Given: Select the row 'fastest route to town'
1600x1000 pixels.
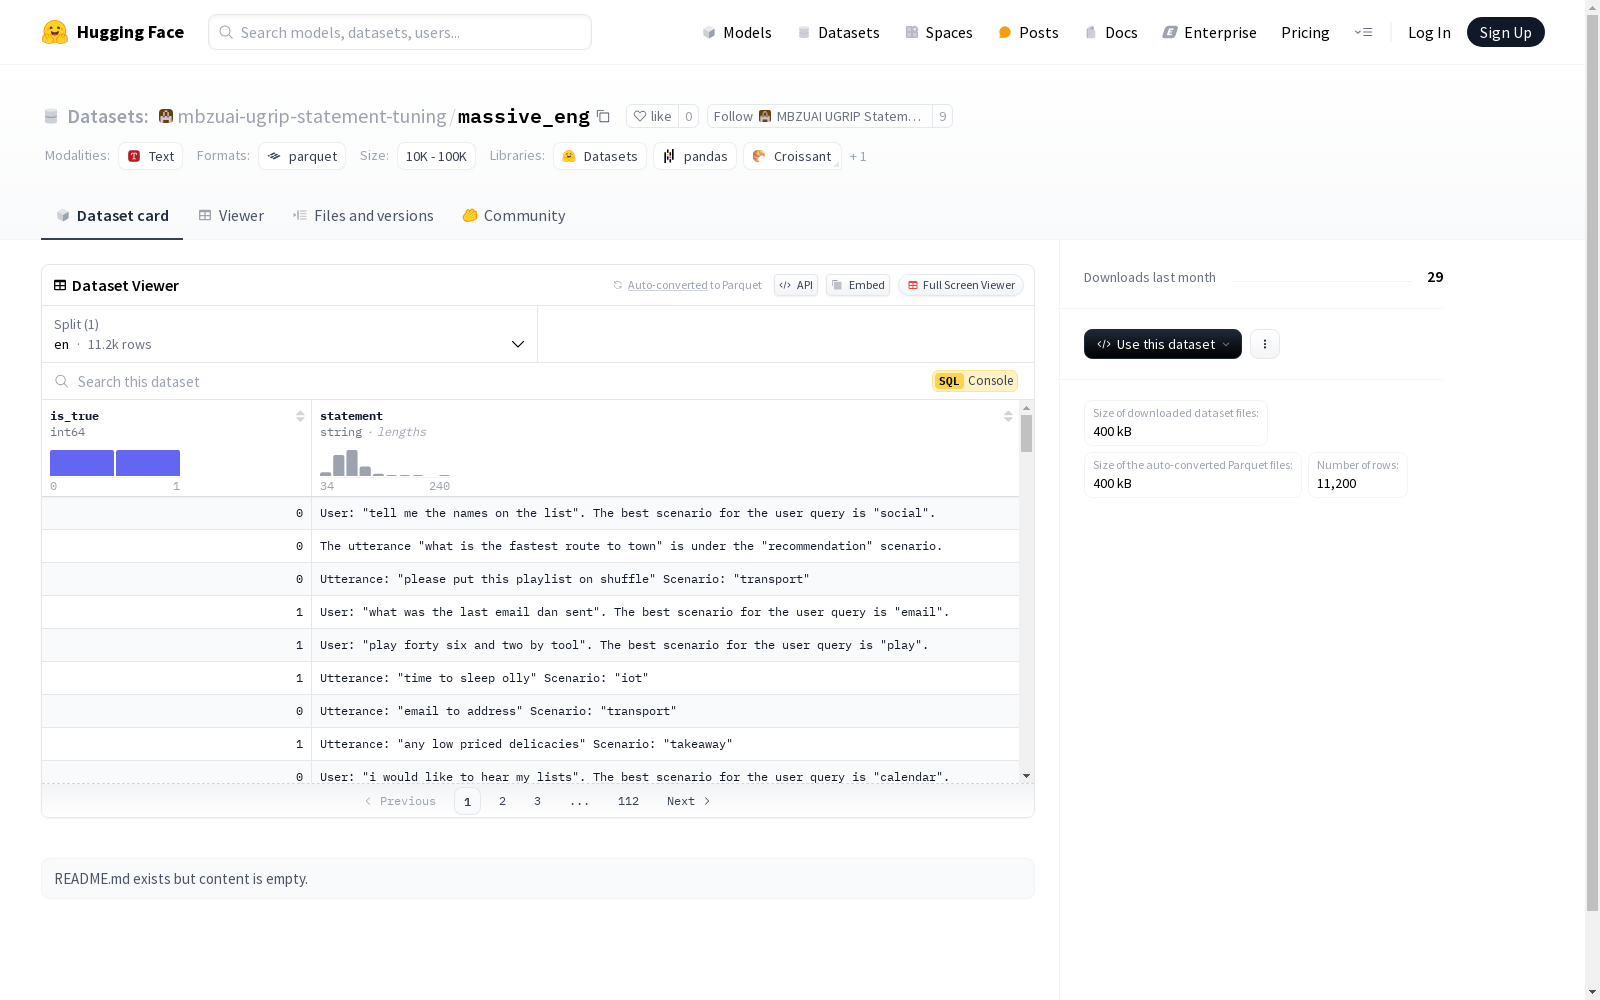Looking at the screenshot, I should (x=530, y=546).
